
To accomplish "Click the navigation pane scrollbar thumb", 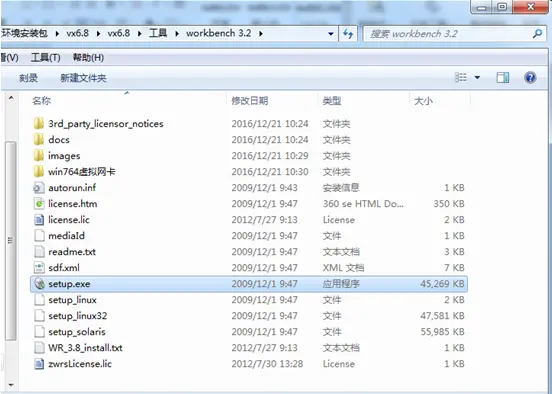I will pos(11,241).
